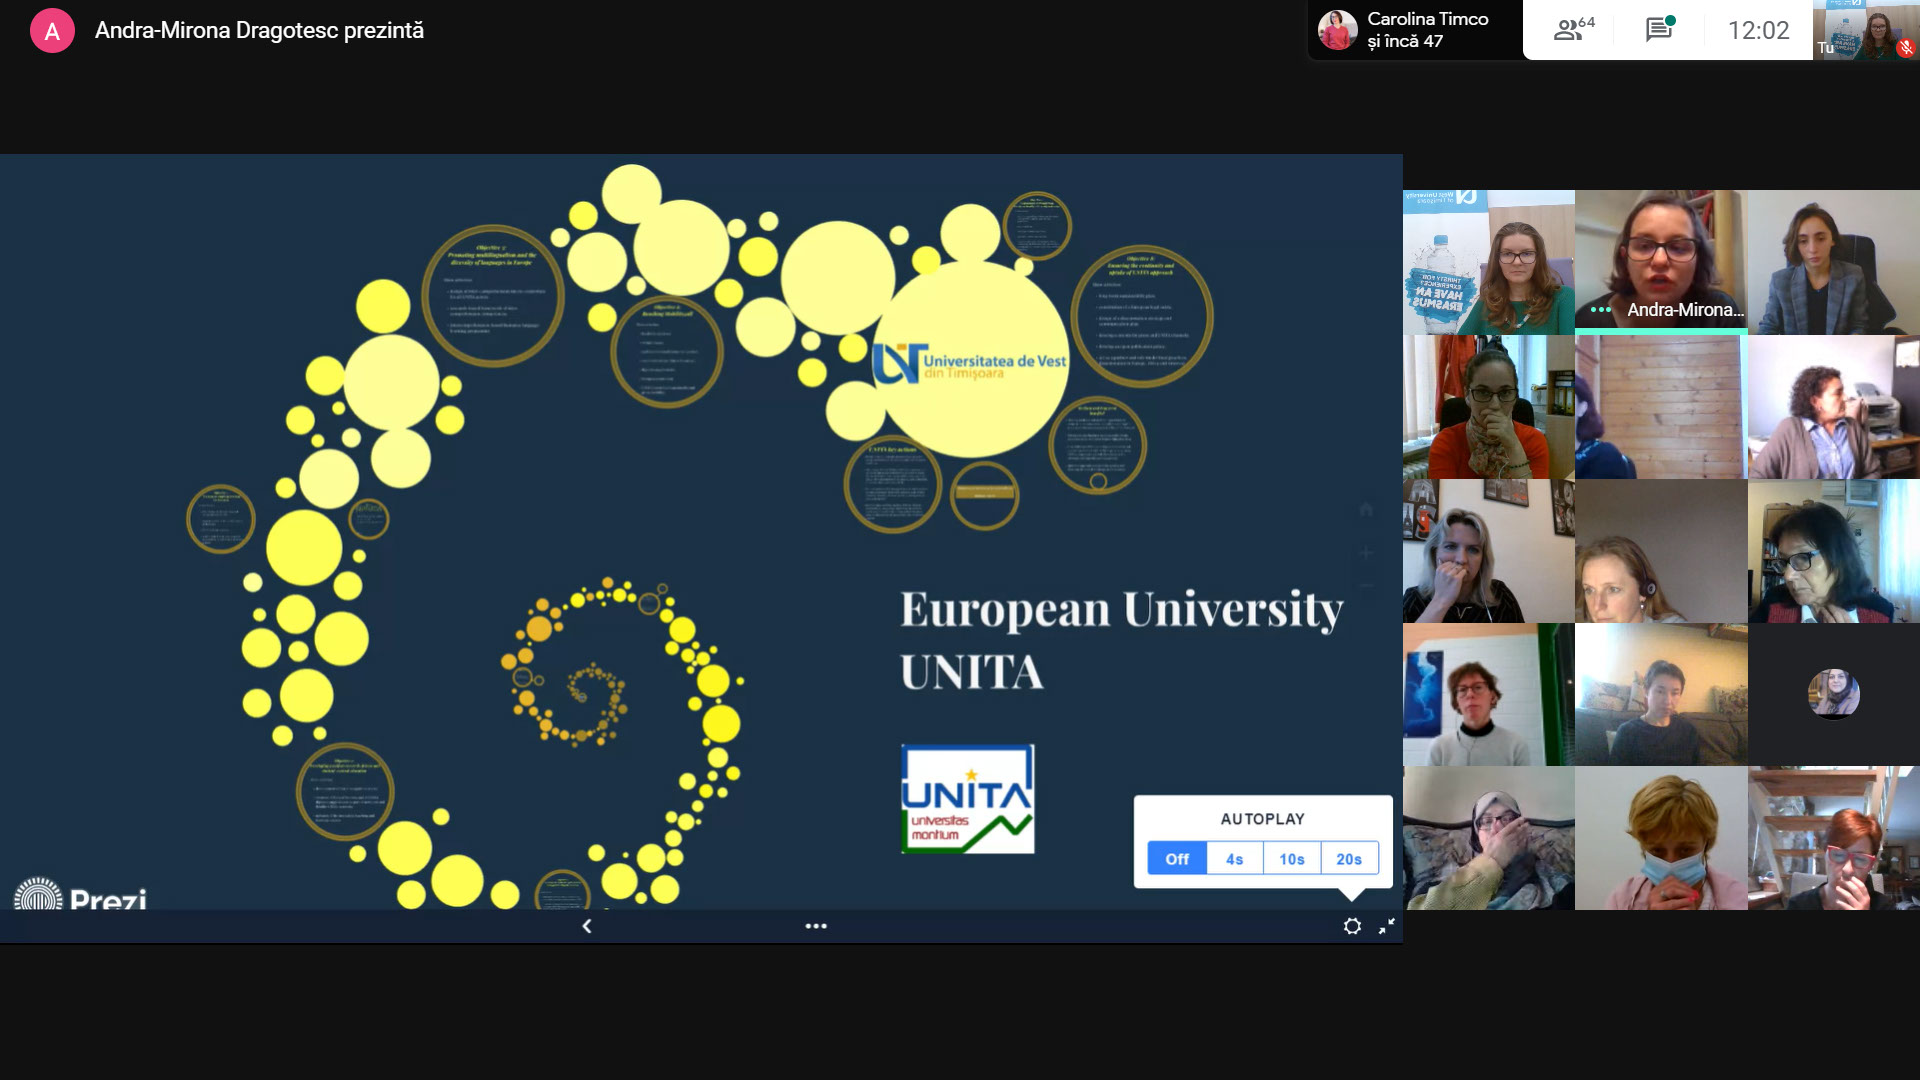Open Prezi three-dot more options
The height and width of the screenshot is (1080, 1920).
pos(816,926)
